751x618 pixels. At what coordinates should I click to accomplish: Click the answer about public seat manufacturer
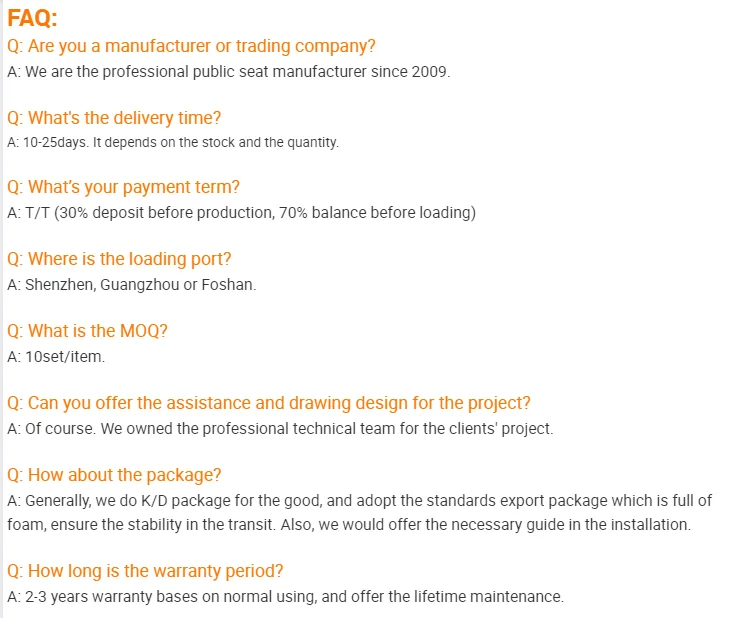[228, 72]
